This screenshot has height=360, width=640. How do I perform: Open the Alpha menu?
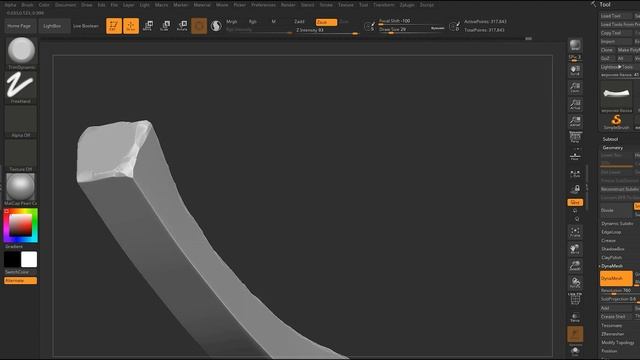pos(10,5)
